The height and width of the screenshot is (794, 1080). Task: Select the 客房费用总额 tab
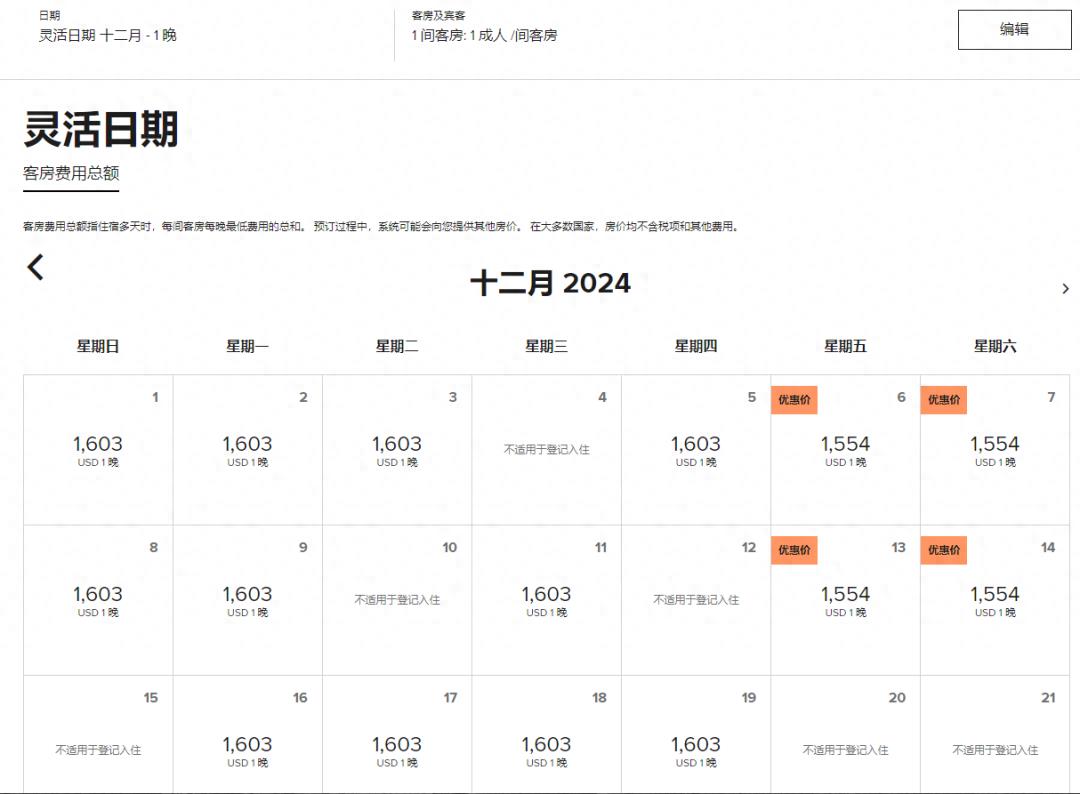click(x=71, y=174)
